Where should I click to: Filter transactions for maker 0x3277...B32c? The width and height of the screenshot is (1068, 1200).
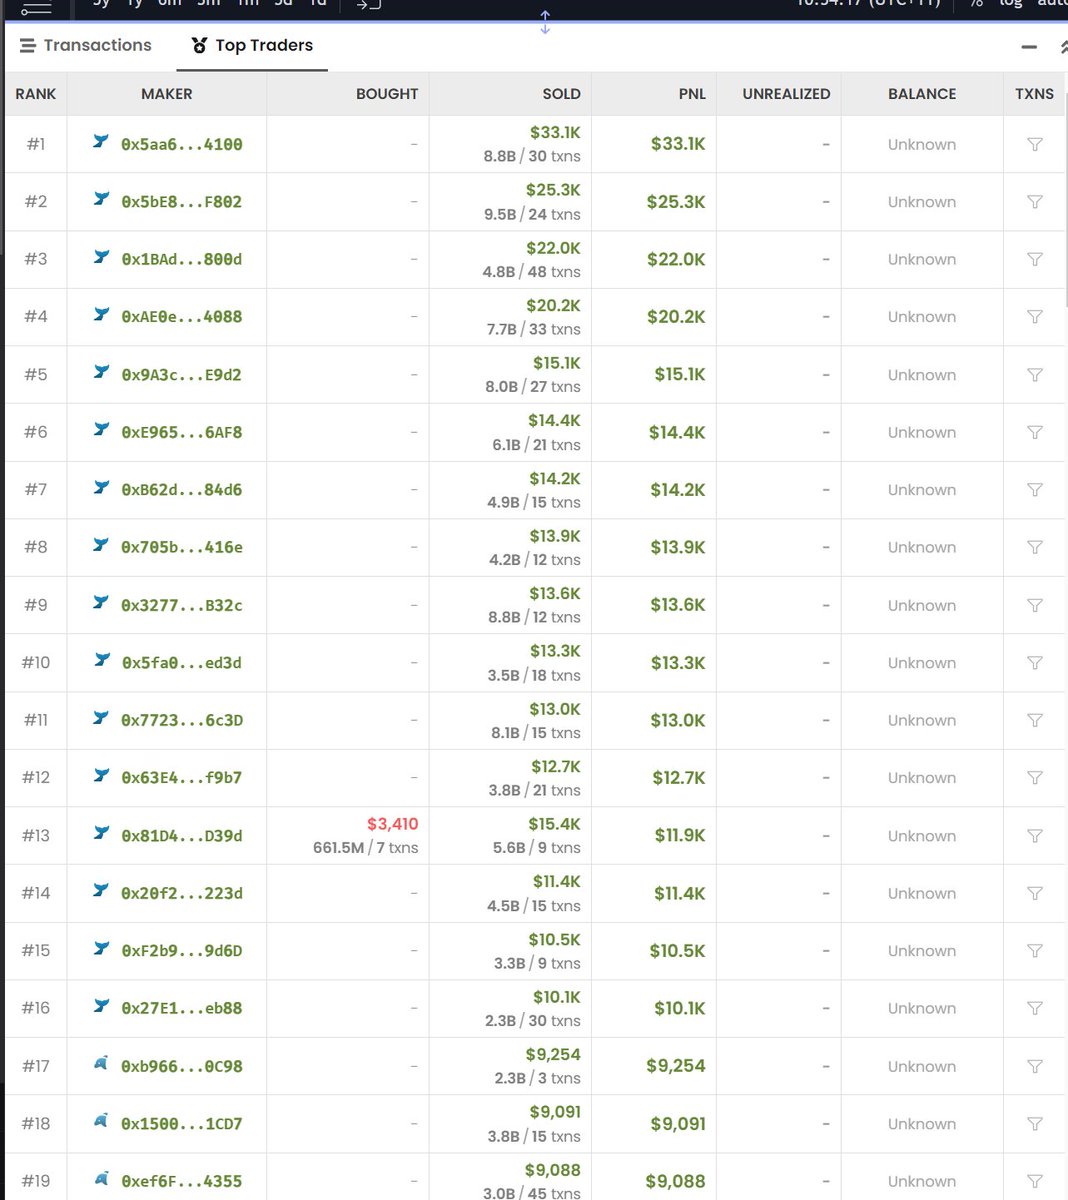1035,605
